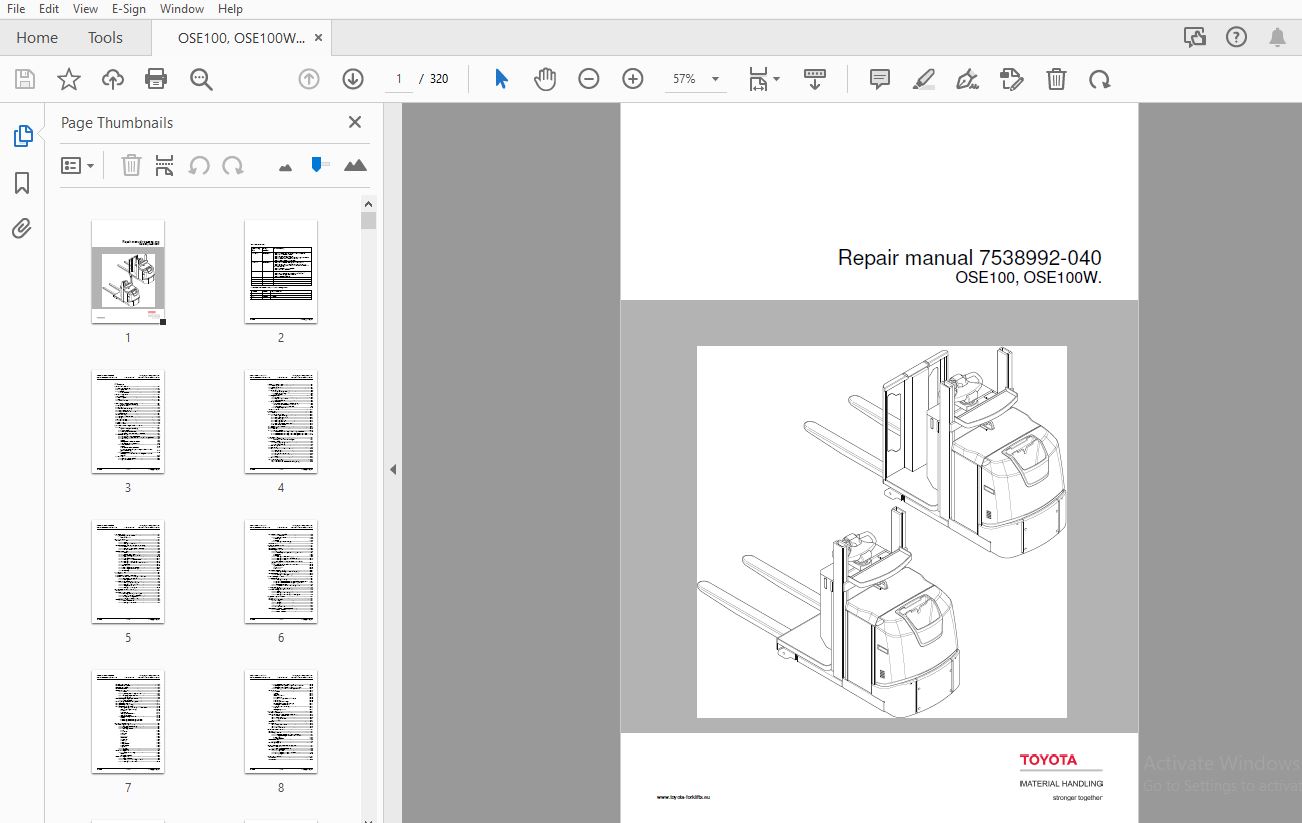Click the www.toyota-forklifts.eu link on page
The width and height of the screenshot is (1302, 823).
click(x=683, y=797)
